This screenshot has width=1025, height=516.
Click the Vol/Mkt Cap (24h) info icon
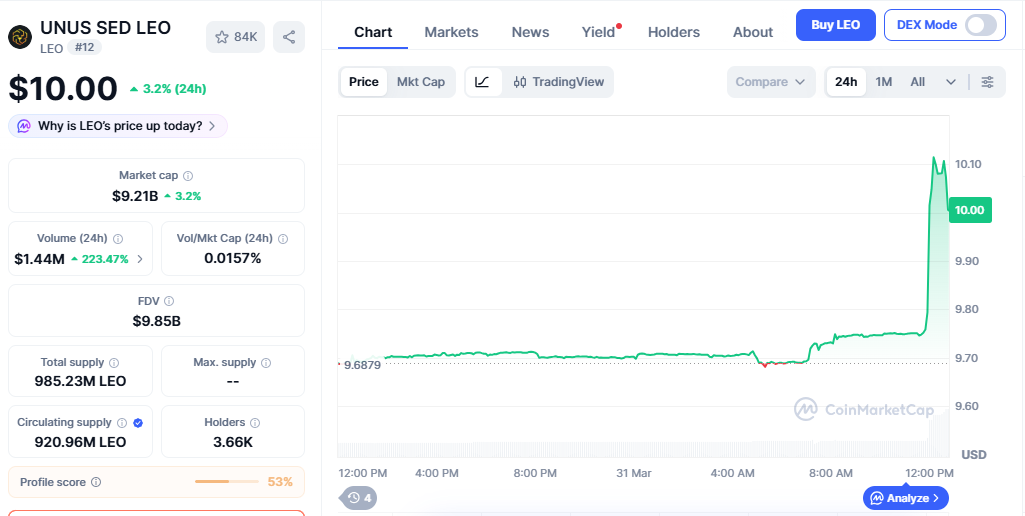pyautogui.click(x=283, y=239)
